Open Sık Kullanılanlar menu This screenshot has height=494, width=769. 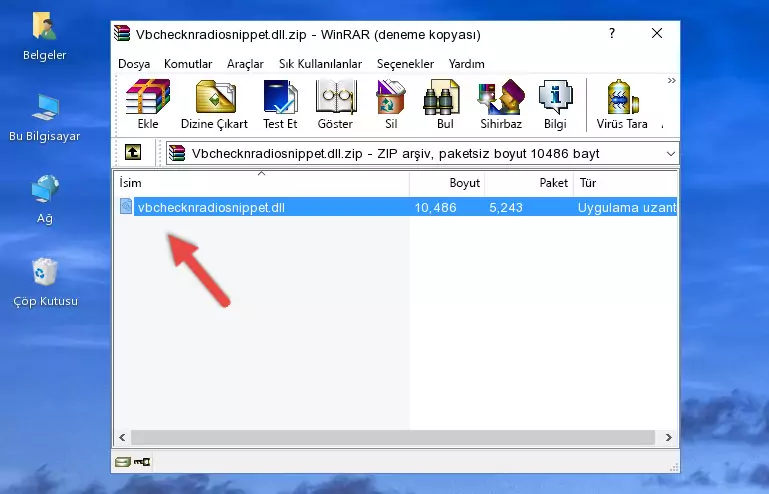coord(320,64)
